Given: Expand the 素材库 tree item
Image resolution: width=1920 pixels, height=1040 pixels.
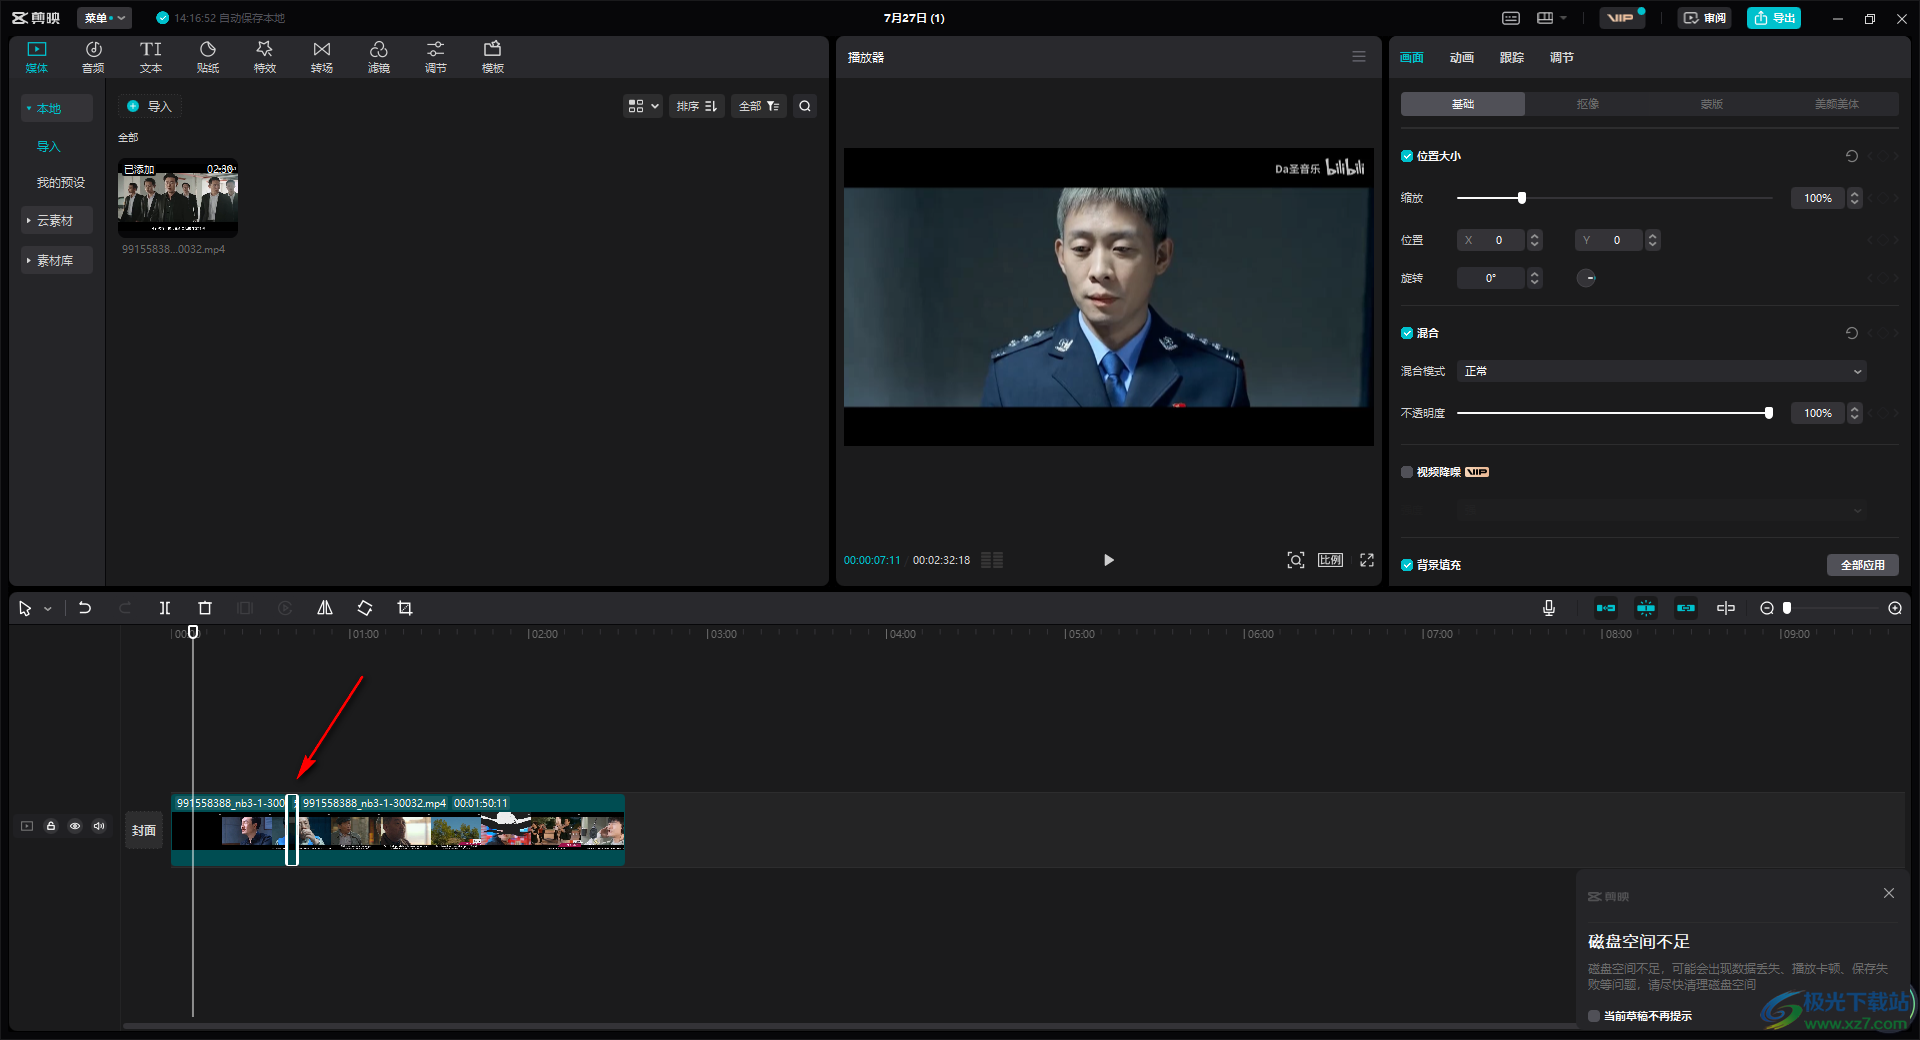Looking at the screenshot, I should pyautogui.click(x=57, y=260).
